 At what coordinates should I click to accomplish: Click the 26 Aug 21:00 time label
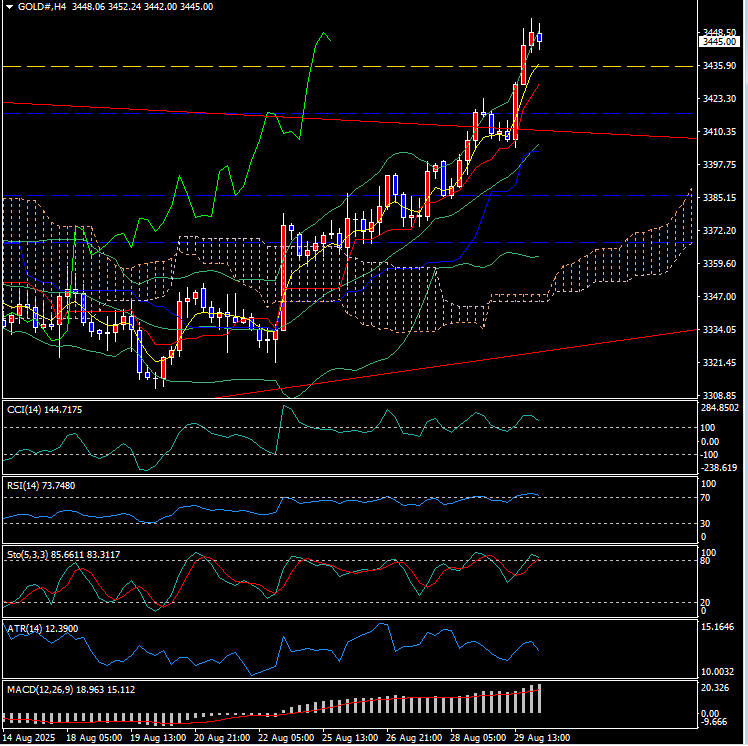(414, 737)
